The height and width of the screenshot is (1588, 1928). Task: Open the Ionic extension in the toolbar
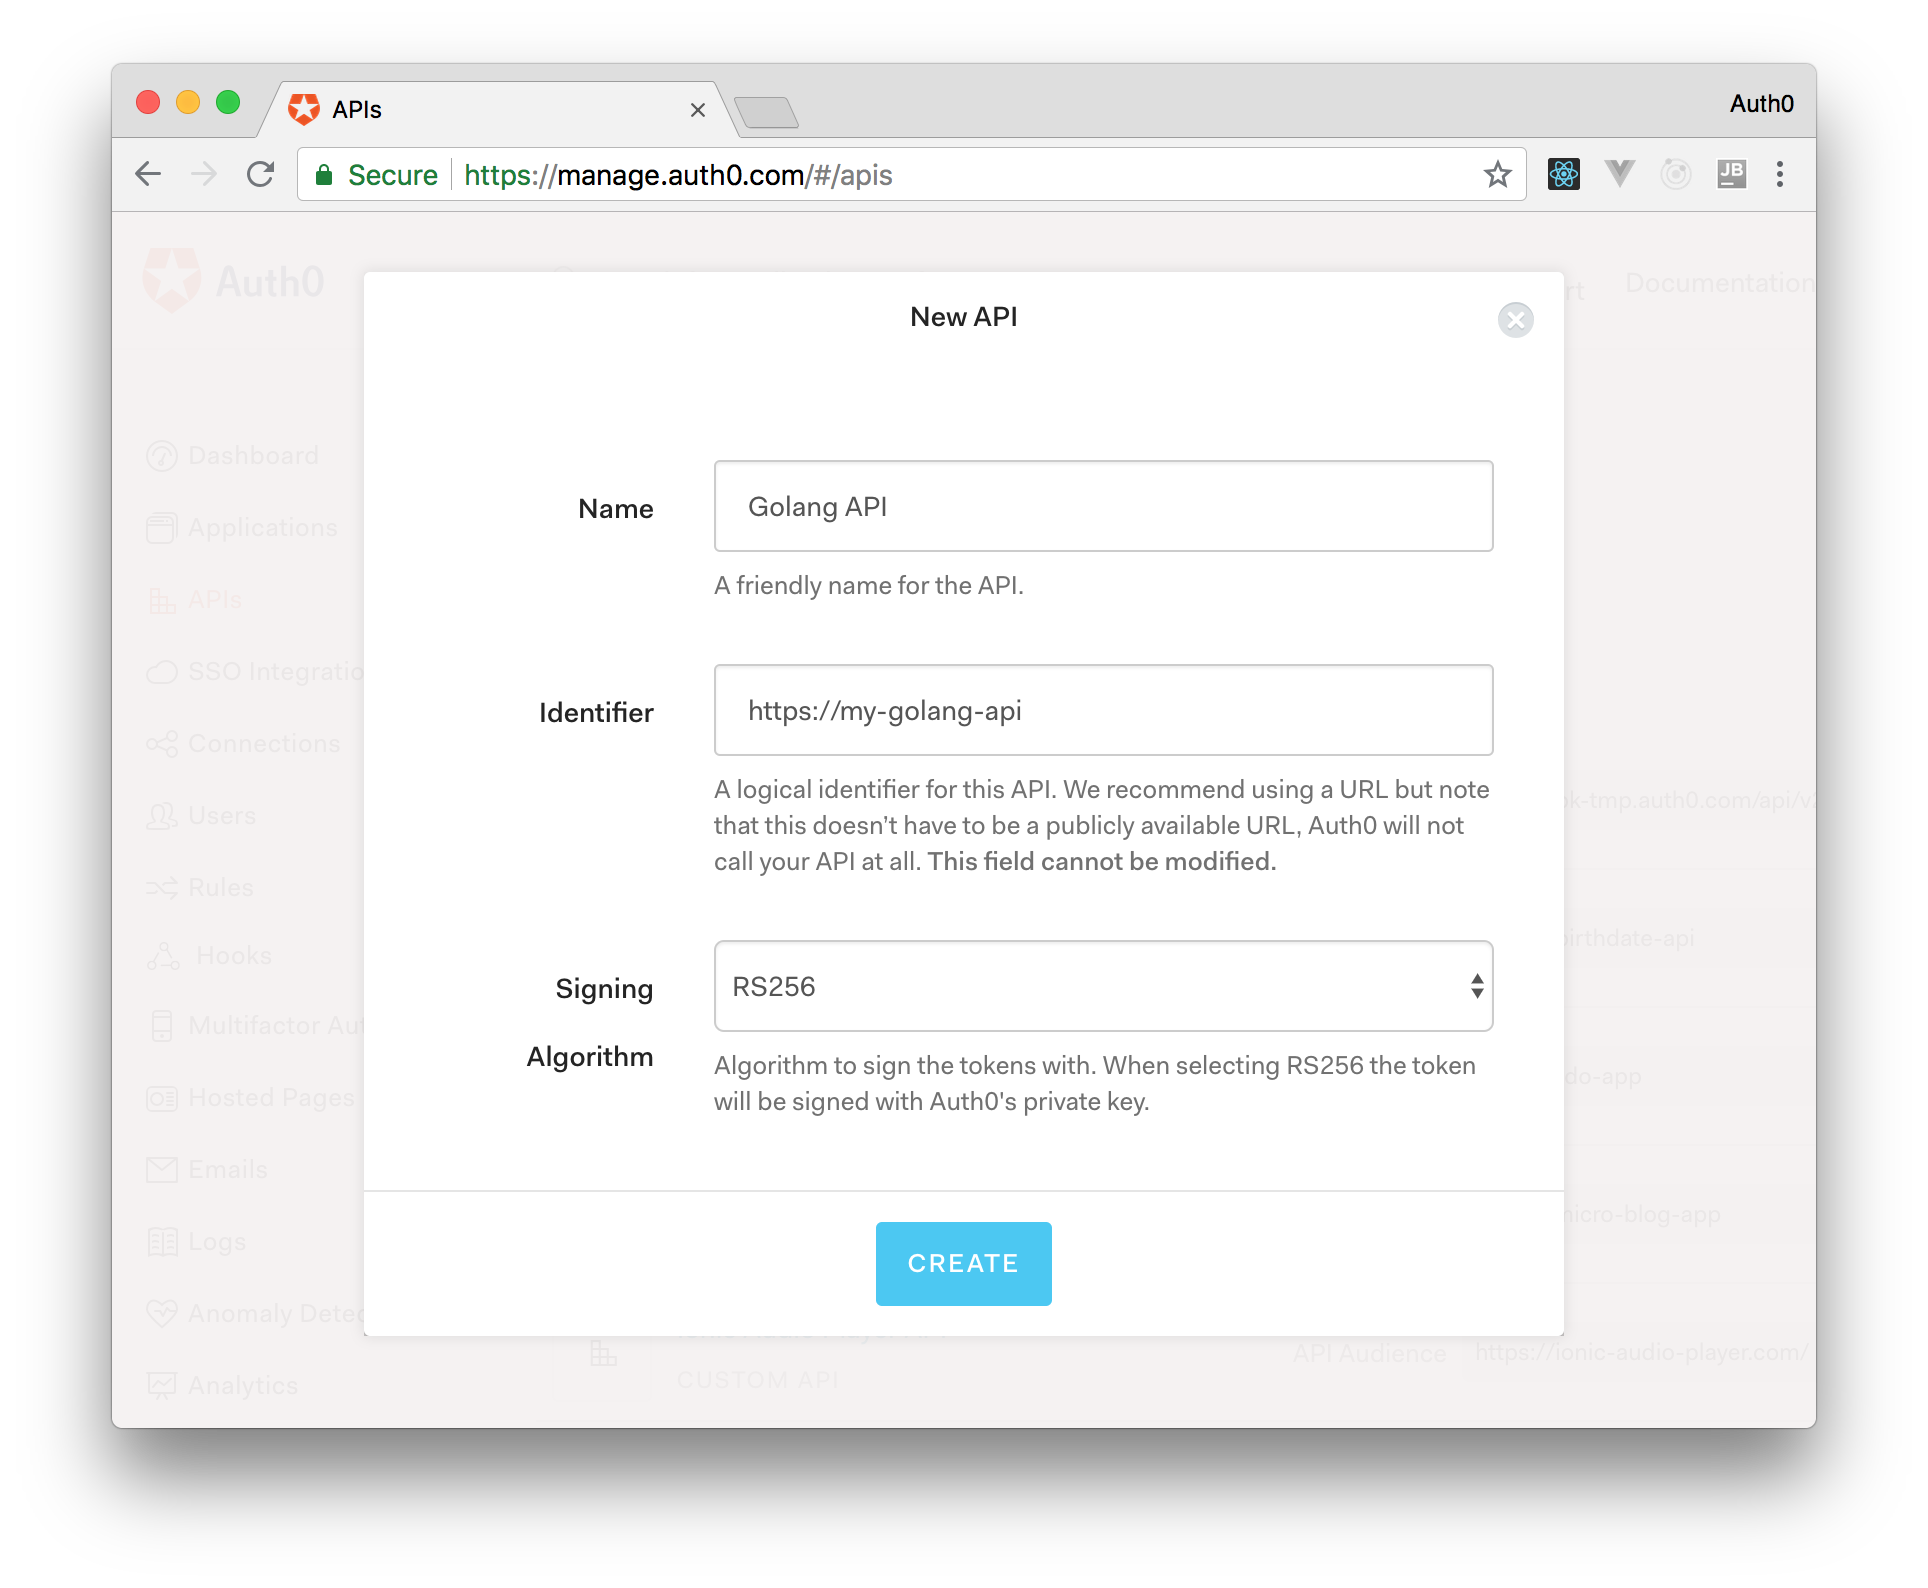click(x=1675, y=174)
